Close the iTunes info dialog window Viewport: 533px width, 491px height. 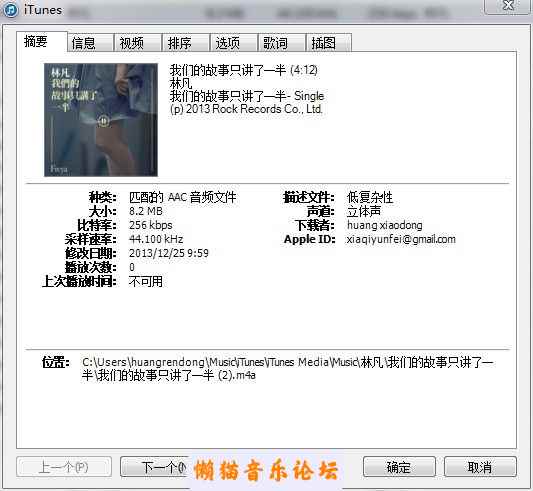click(508, 6)
